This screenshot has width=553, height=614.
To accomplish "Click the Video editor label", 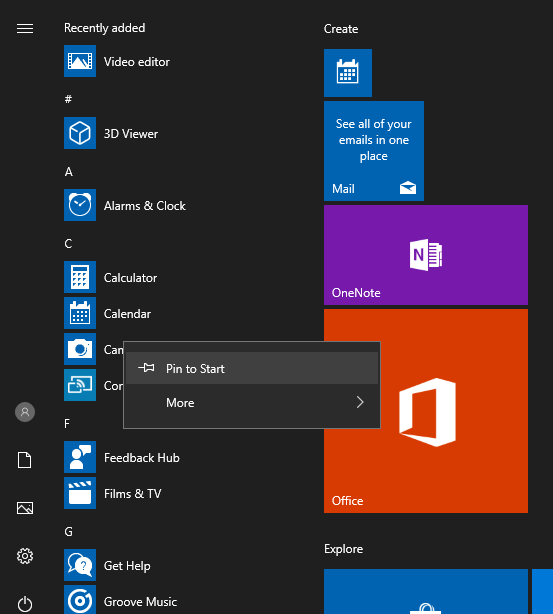I will (x=137, y=62).
